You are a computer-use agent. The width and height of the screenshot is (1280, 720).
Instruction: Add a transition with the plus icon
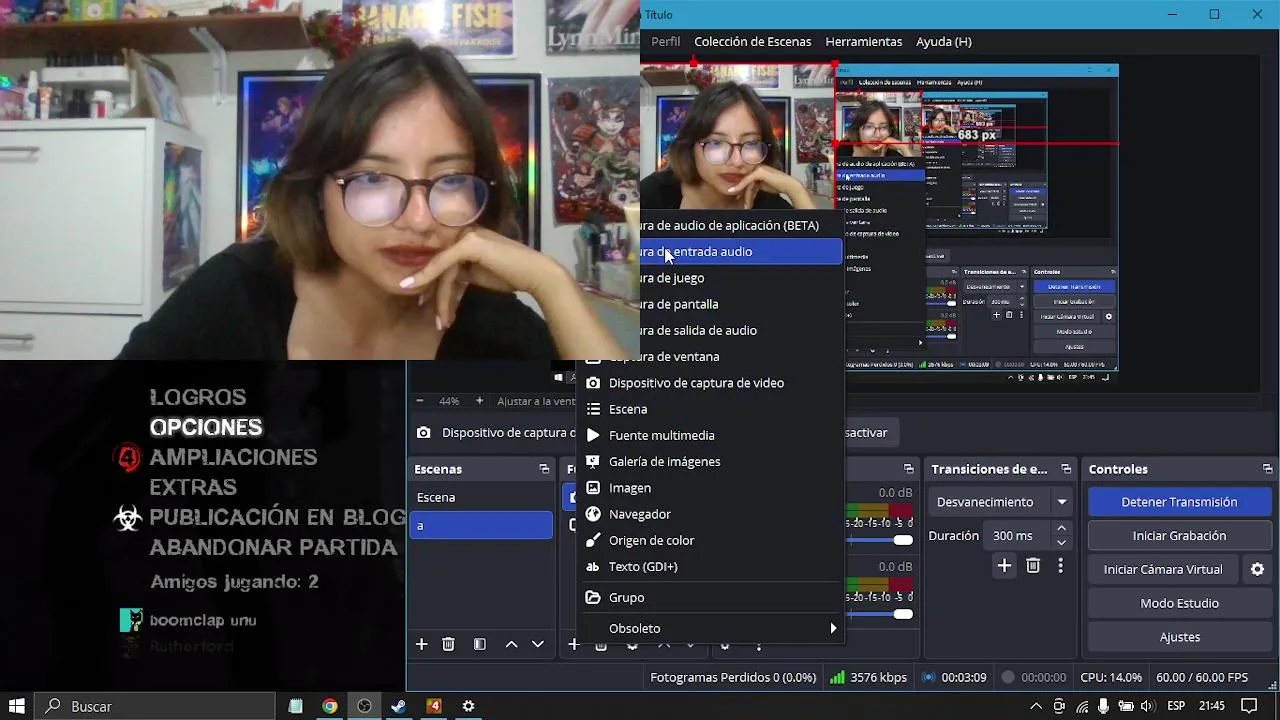pyautogui.click(x=1004, y=566)
